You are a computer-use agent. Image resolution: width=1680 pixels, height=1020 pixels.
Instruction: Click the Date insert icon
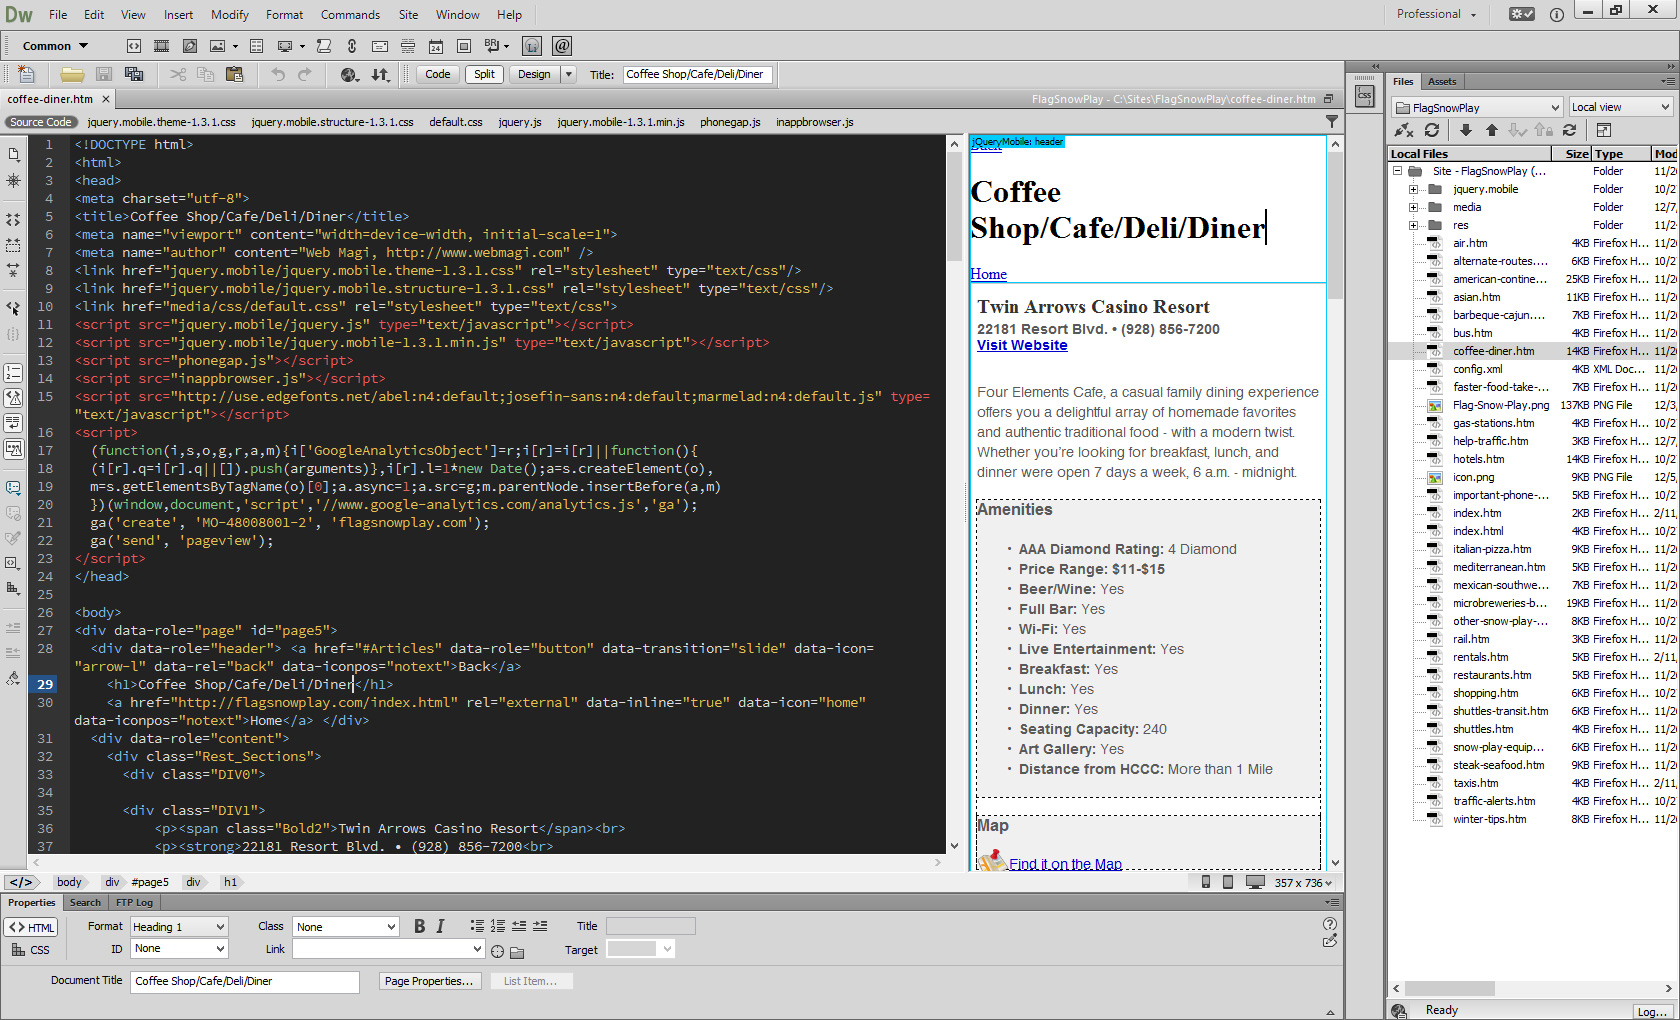tap(435, 46)
